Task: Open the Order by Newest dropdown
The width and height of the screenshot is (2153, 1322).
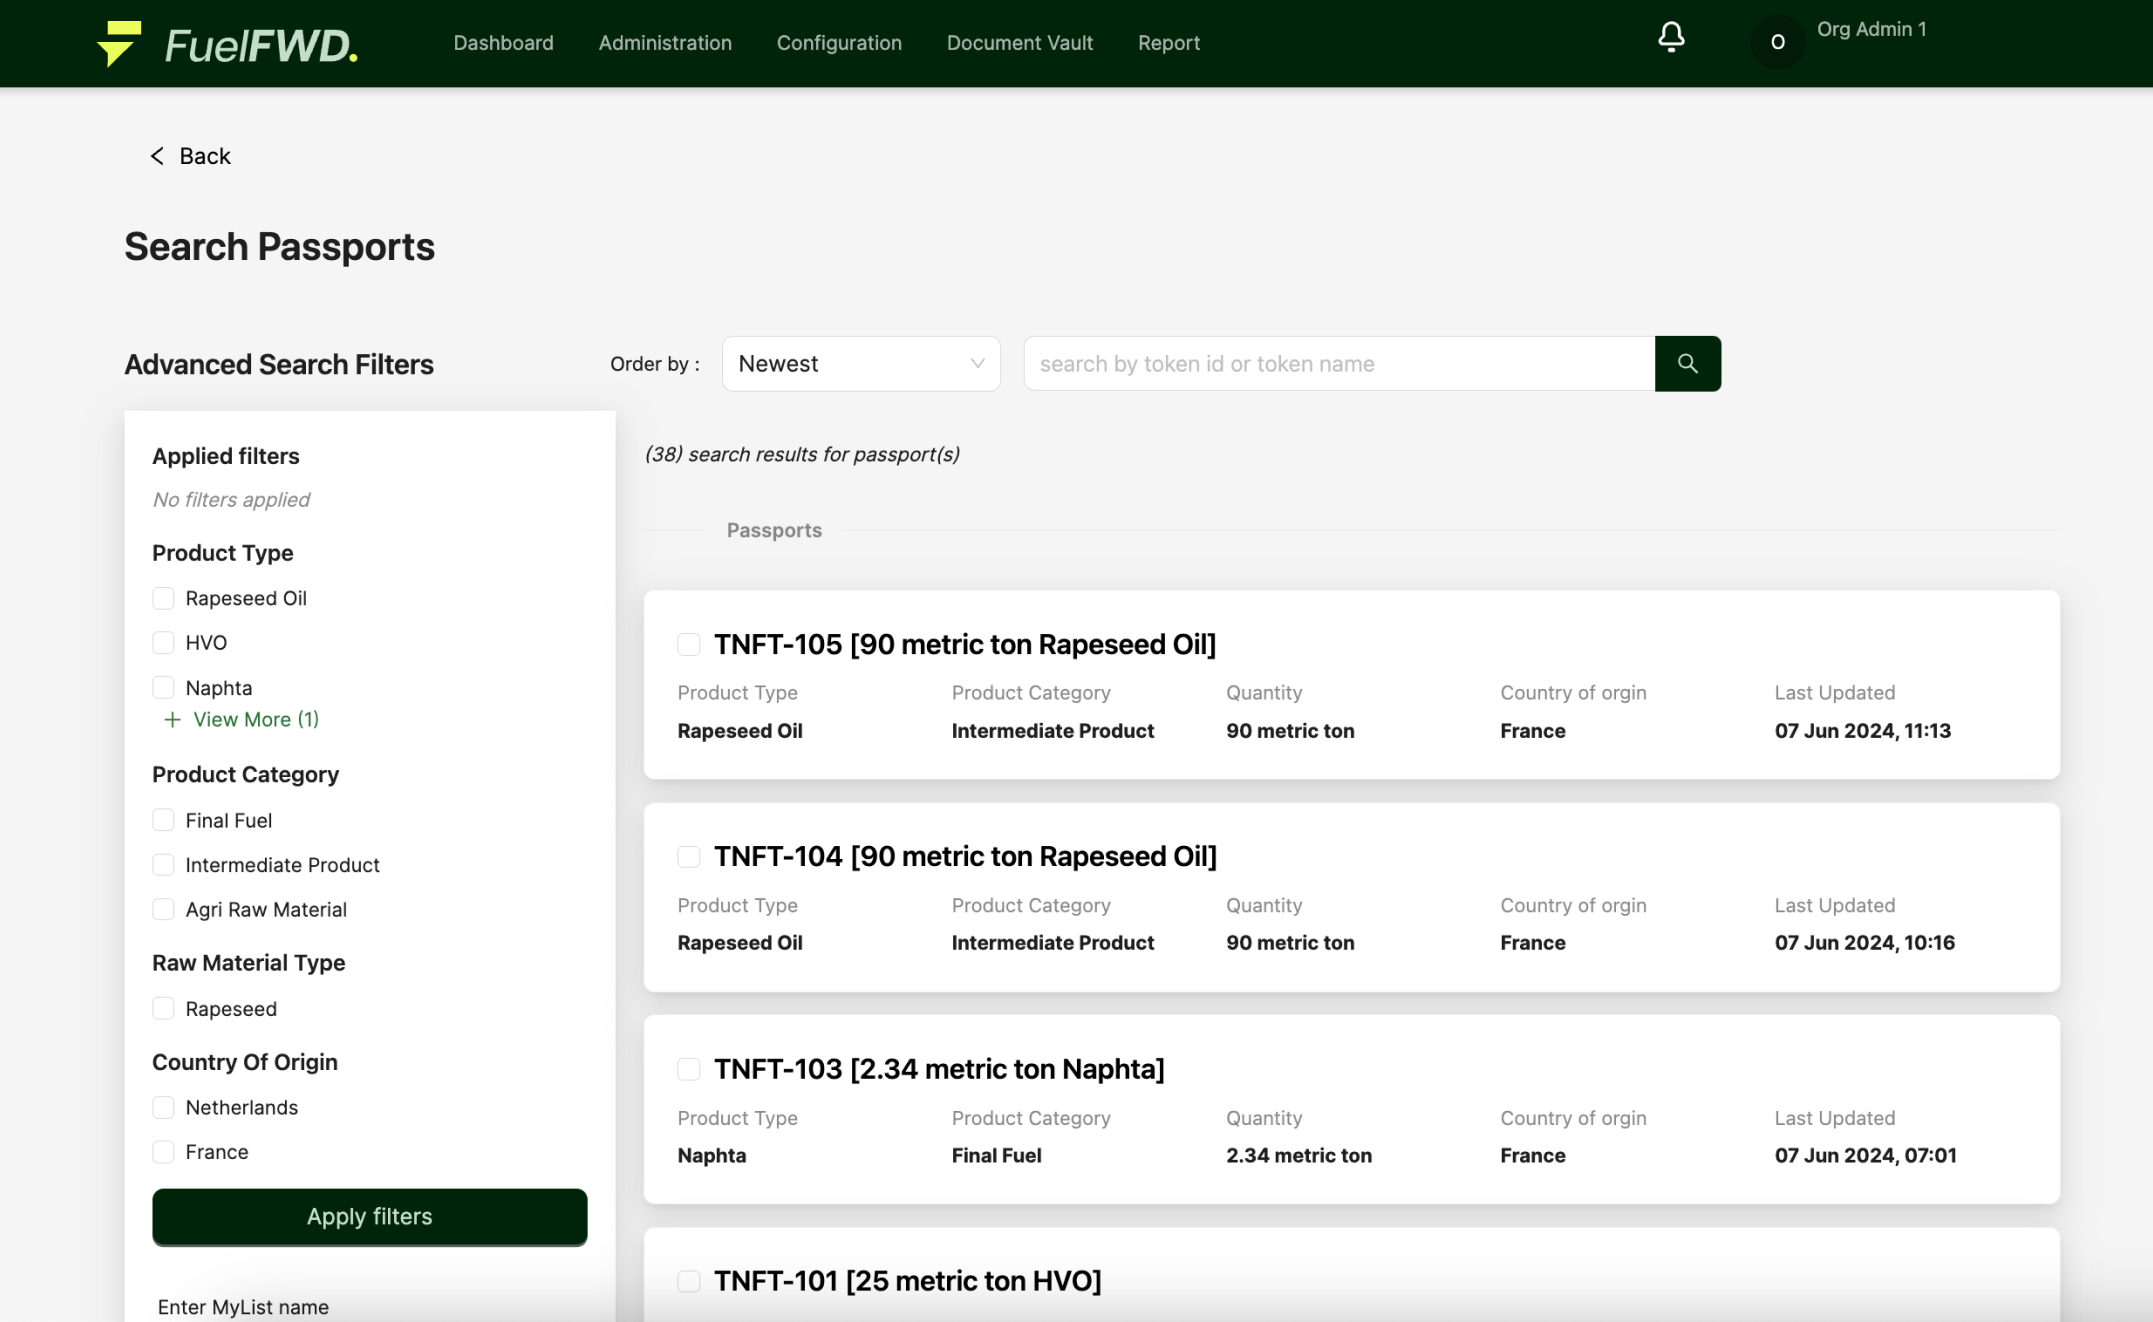Action: pyautogui.click(x=860, y=364)
